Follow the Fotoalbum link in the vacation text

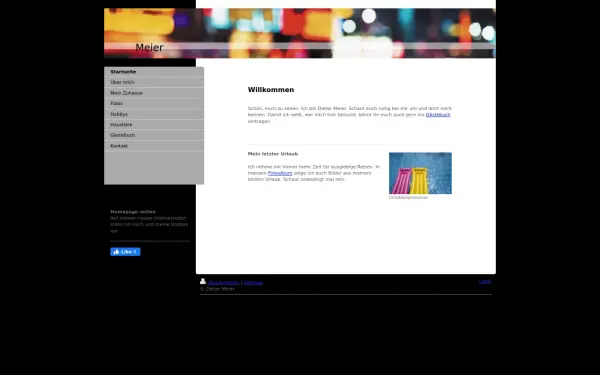pos(280,173)
